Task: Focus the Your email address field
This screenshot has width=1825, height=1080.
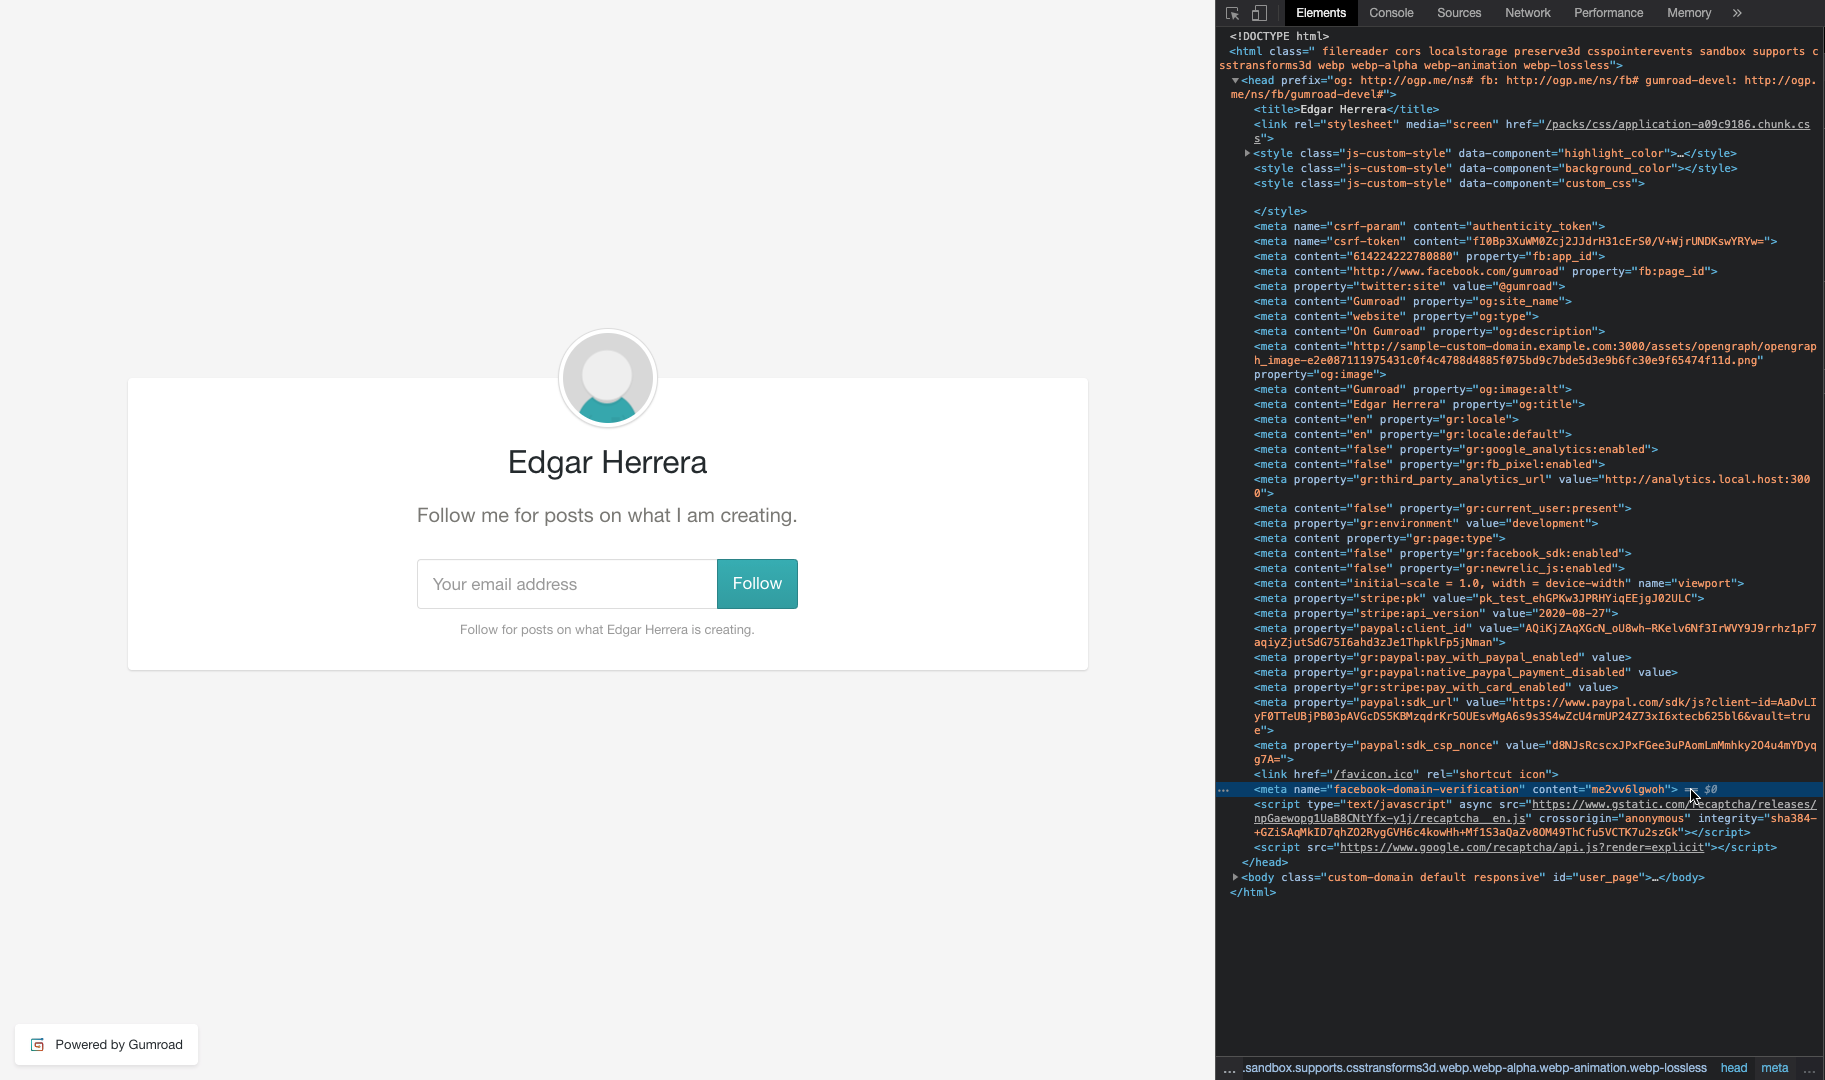Action: coord(567,584)
